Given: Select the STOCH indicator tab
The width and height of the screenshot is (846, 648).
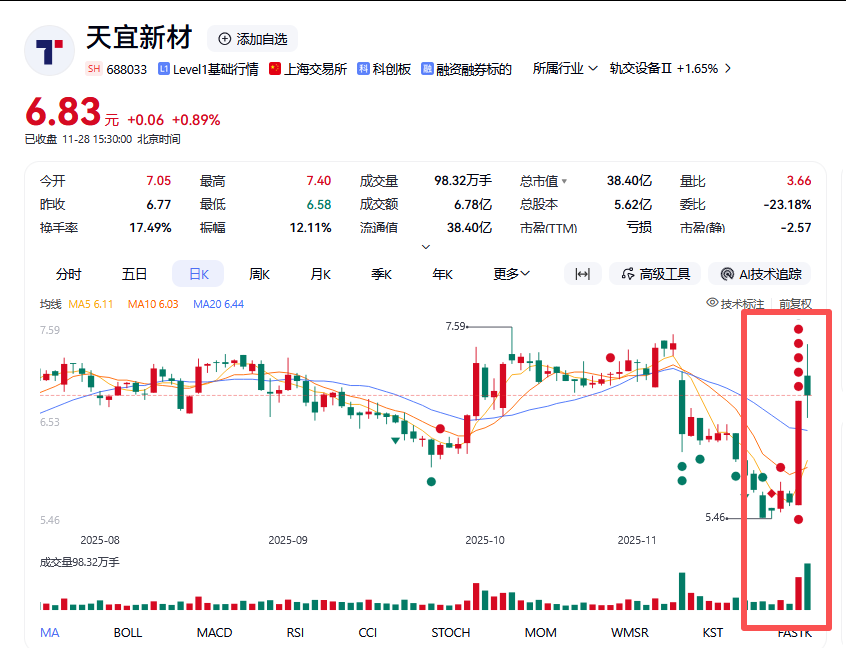Looking at the screenshot, I should (451, 632).
